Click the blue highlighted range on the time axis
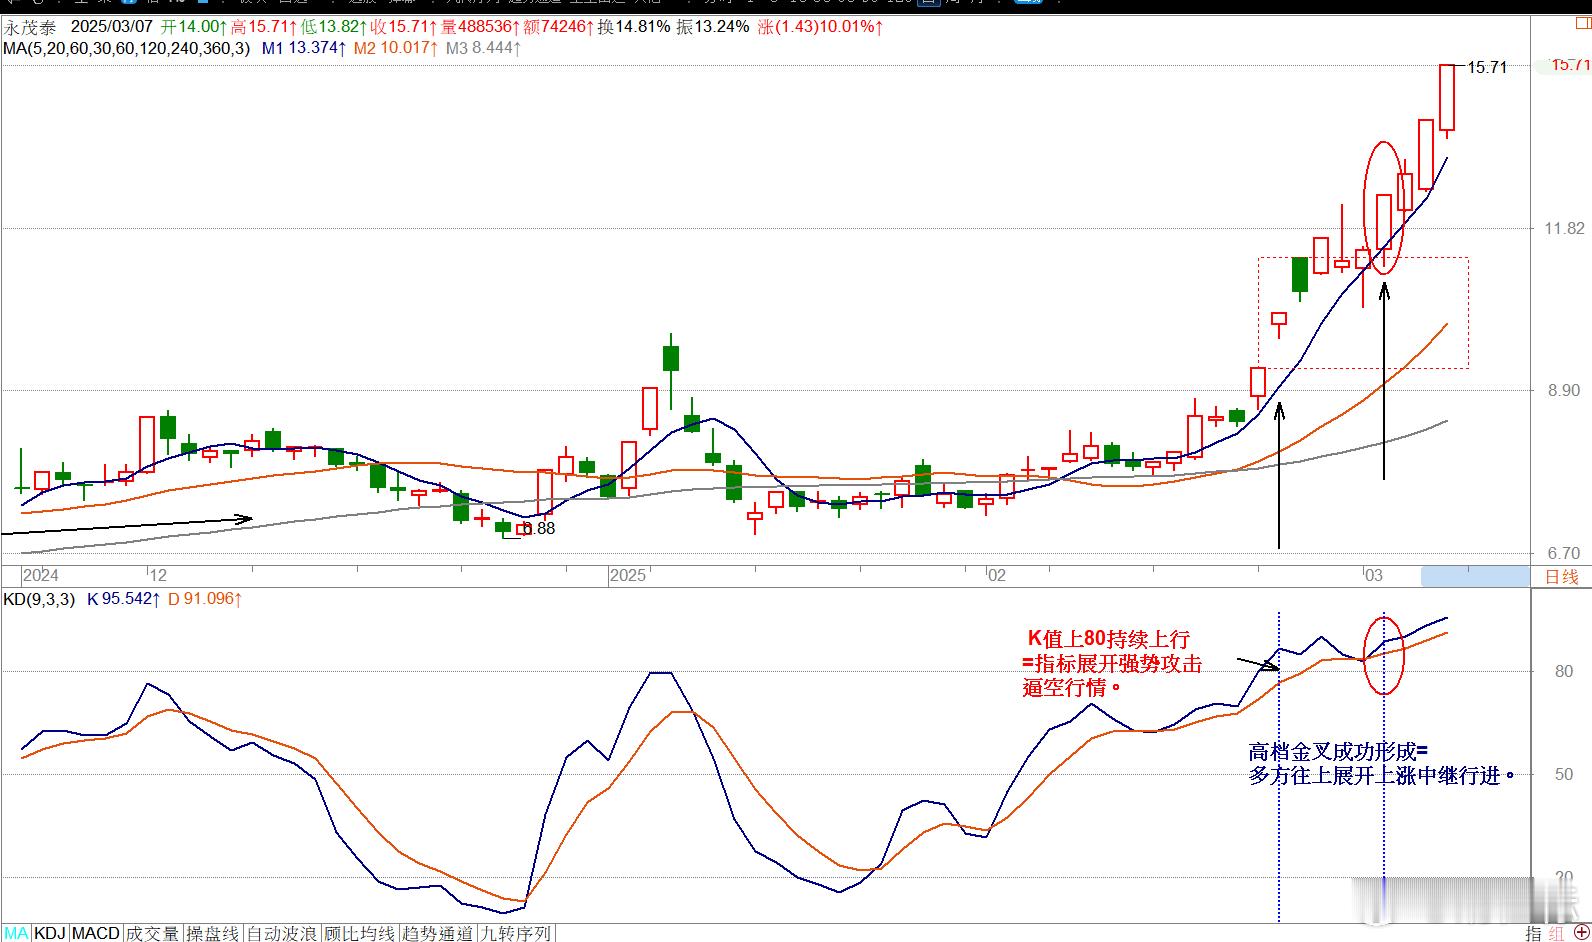 [1475, 576]
